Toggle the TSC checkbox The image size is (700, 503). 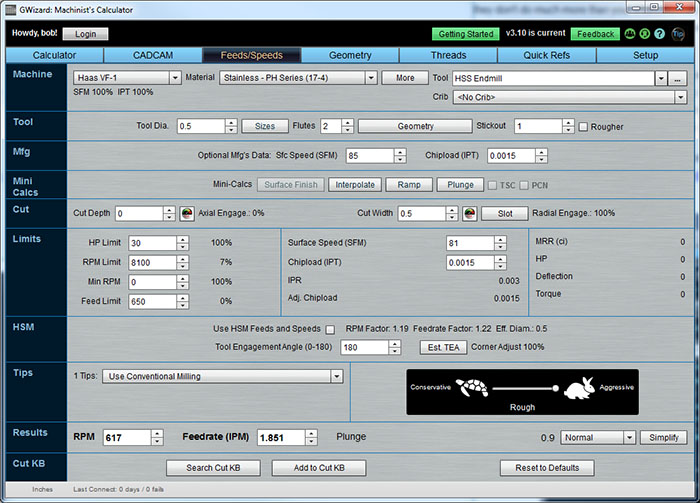pos(492,185)
